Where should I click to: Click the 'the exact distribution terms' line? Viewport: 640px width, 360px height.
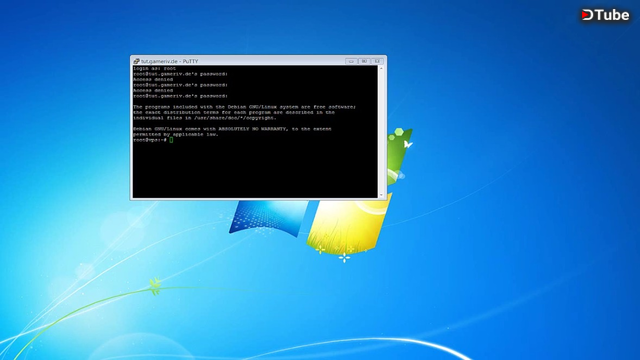tap(234, 112)
